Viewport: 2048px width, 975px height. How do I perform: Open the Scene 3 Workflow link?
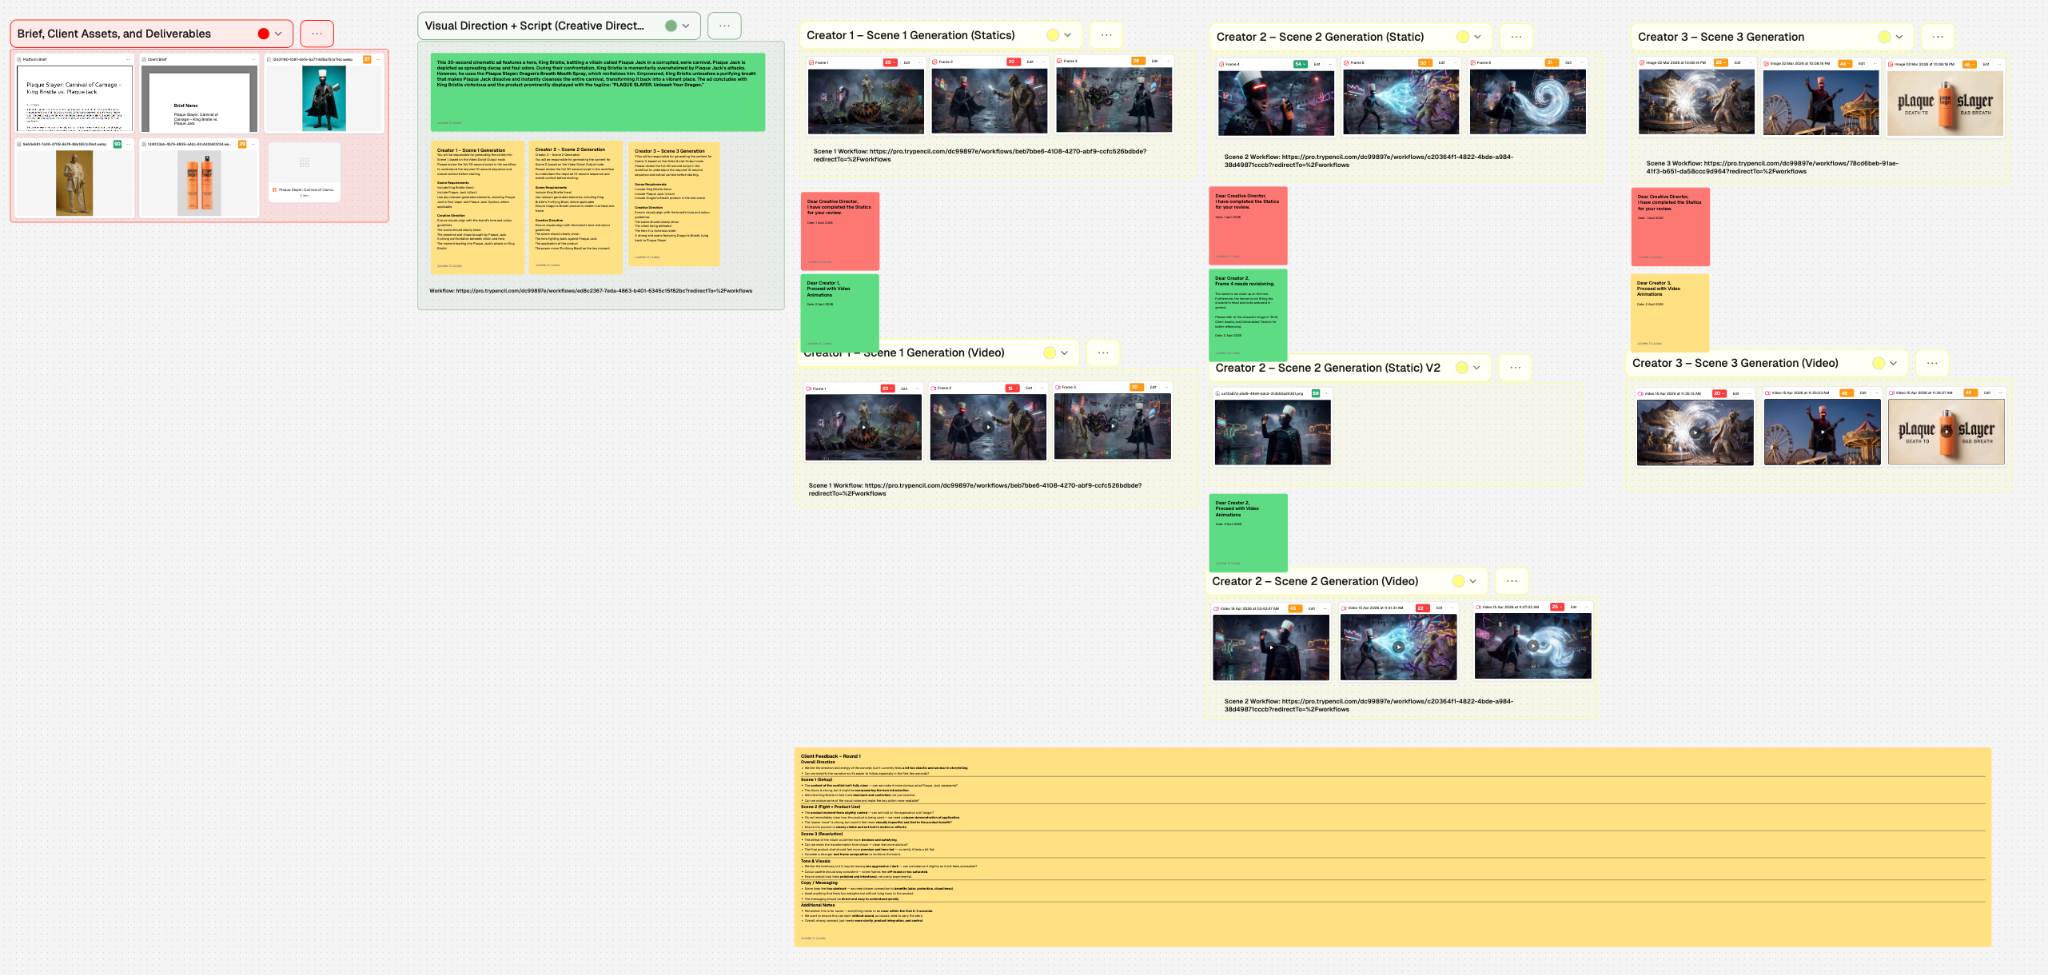(1771, 167)
